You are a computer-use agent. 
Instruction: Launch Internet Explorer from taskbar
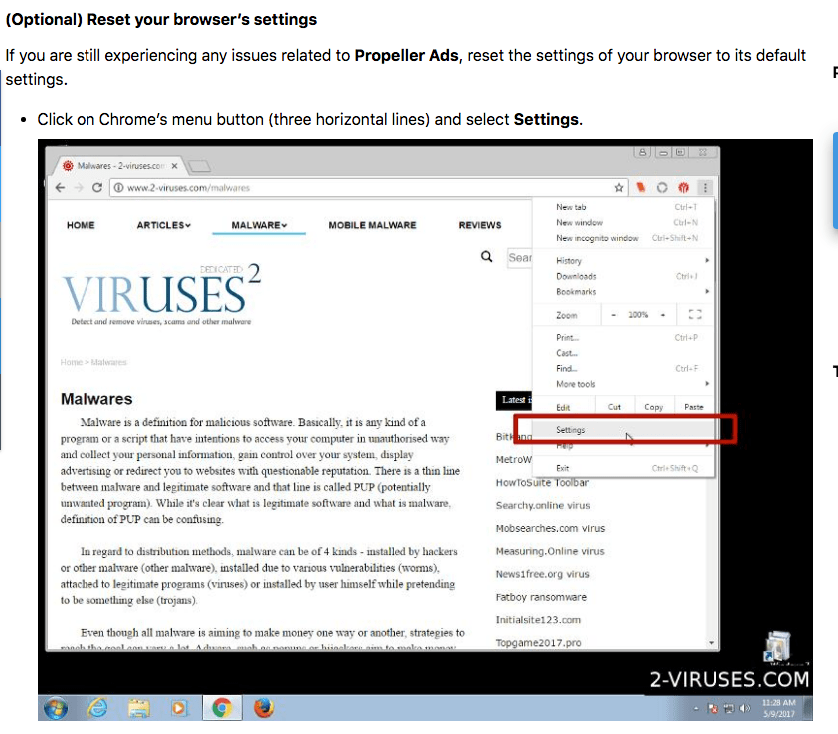pyautogui.click(x=98, y=708)
